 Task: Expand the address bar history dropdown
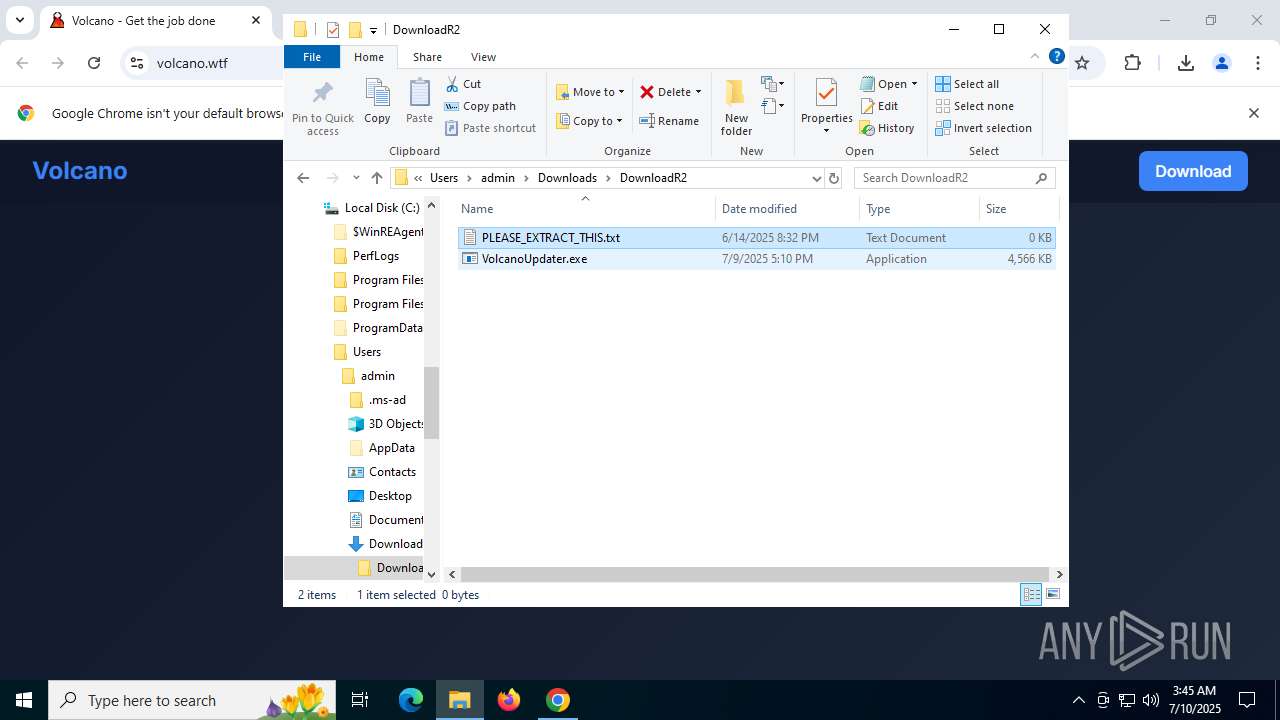click(x=816, y=178)
